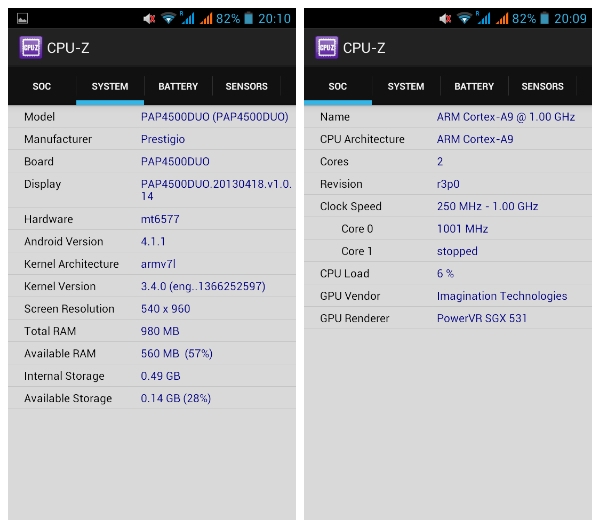Select Display value PAP4500DUO.20130418.v1.0.14

coord(216,190)
